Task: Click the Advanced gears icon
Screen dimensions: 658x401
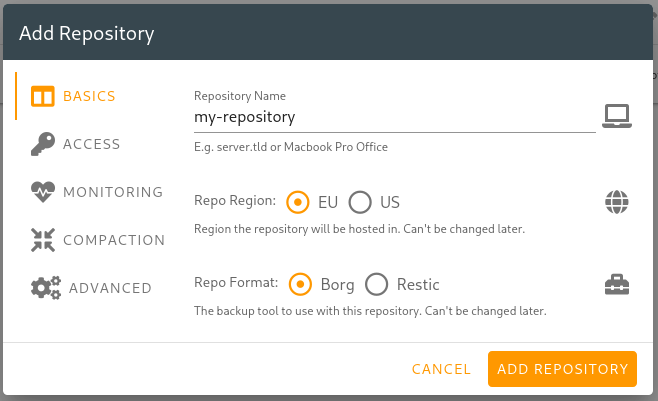Action: [46, 288]
